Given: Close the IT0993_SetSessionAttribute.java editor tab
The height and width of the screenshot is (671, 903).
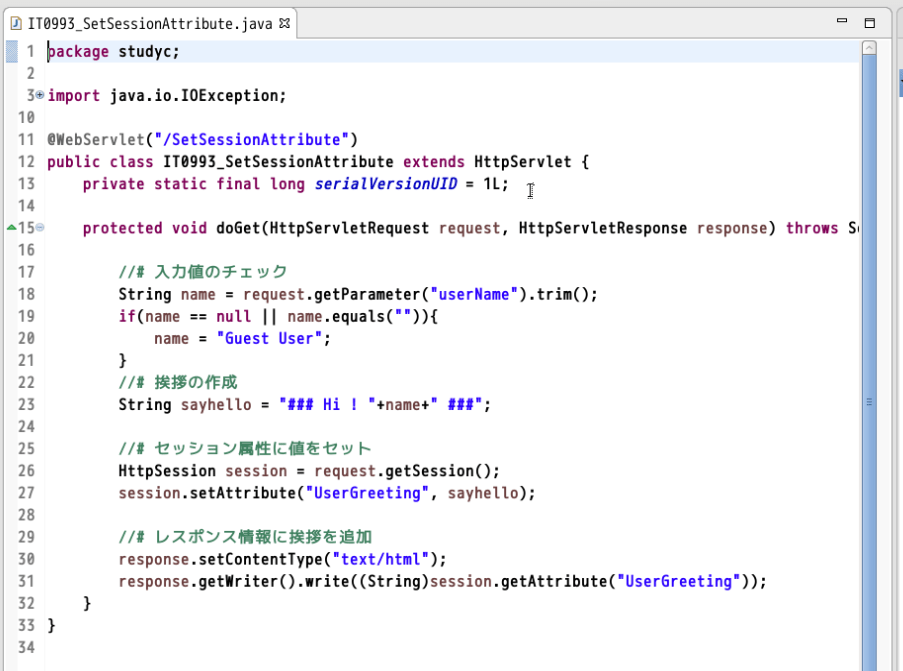Looking at the screenshot, I should pyautogui.click(x=284, y=23).
